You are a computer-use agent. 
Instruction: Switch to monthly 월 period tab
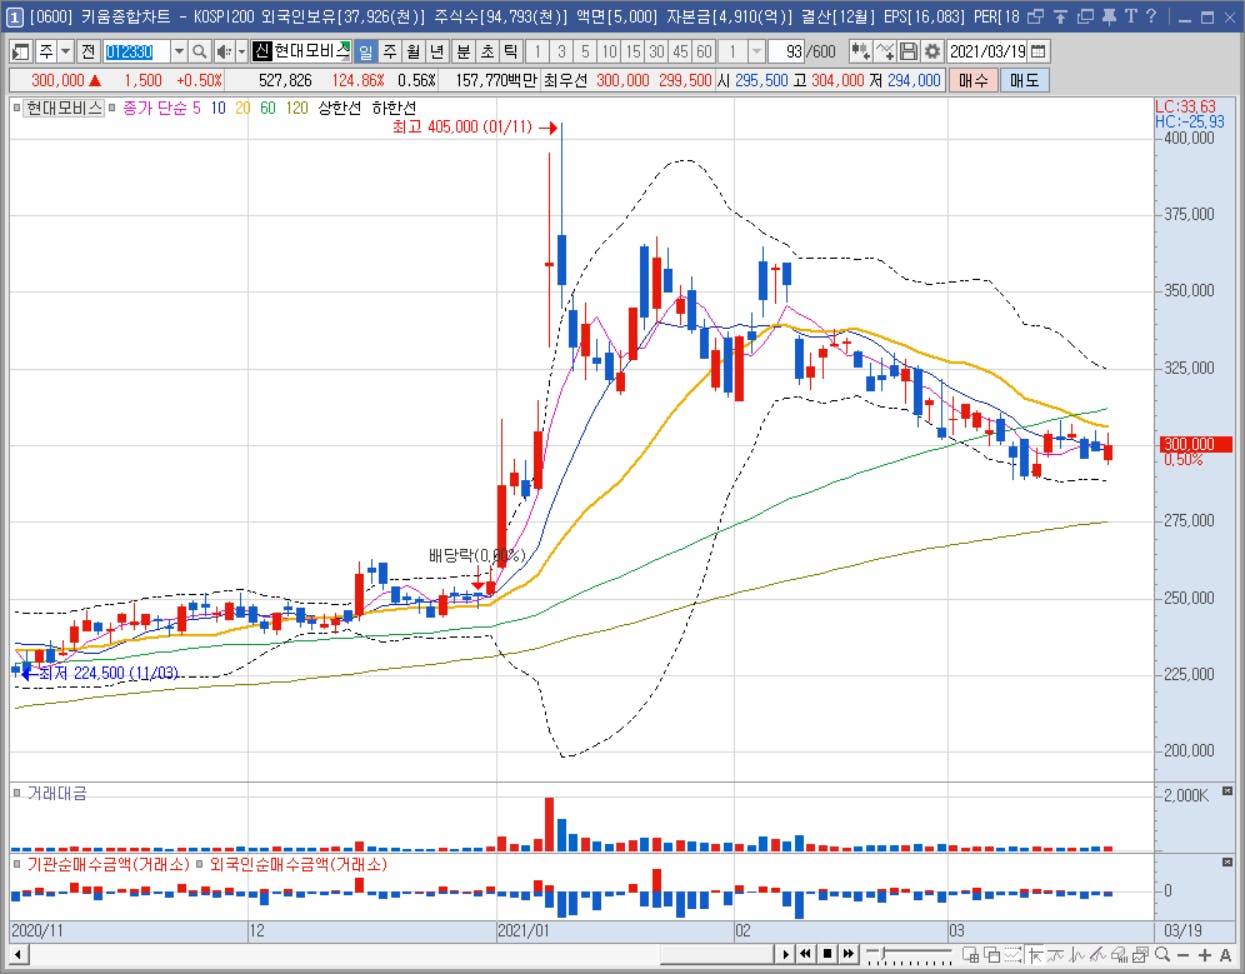(413, 51)
